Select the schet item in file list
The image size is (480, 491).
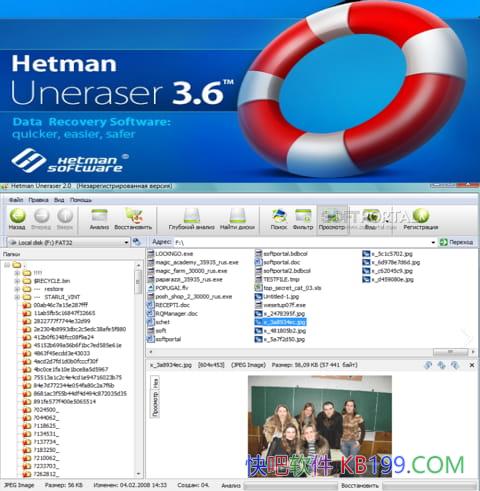coord(163,322)
